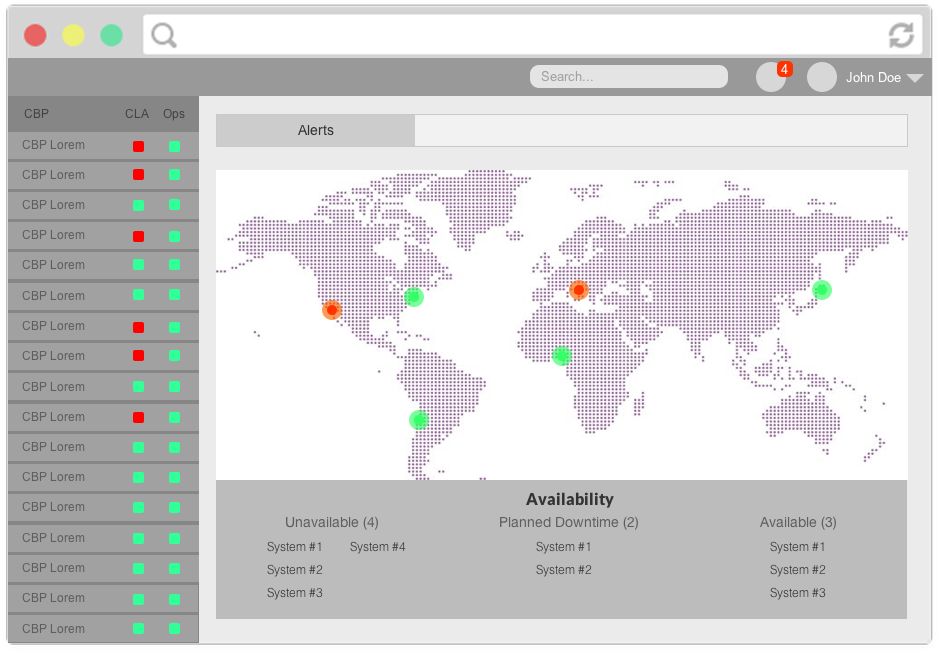Image resolution: width=940 pixels, height=654 pixels.
Task: Click green Ops square in topmost CBP Lorem row
Action: pyautogui.click(x=174, y=146)
